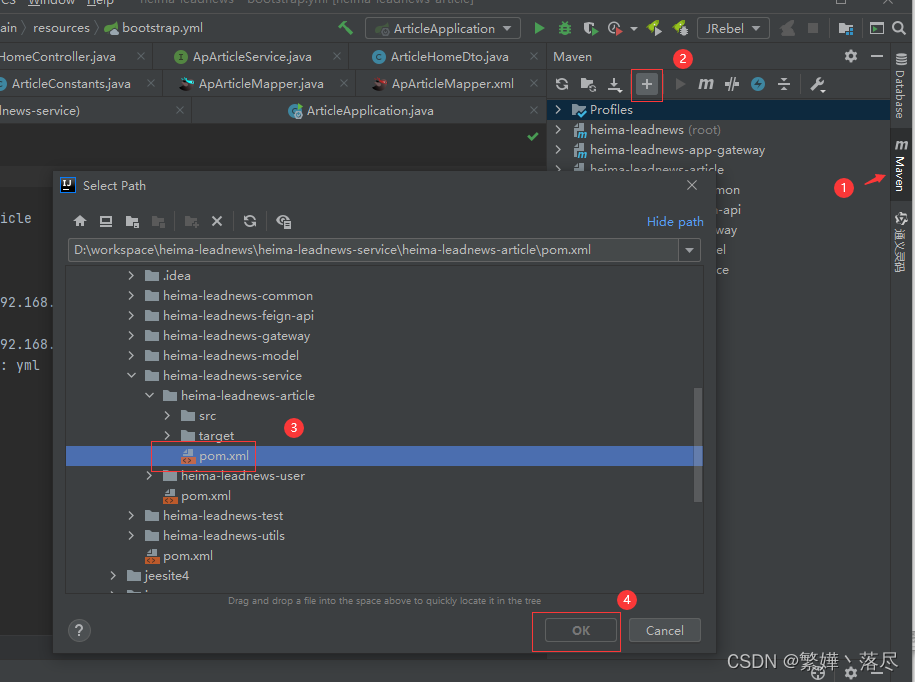915x682 pixels.
Task: Open path history dropdown arrow
Action: [x=689, y=250]
